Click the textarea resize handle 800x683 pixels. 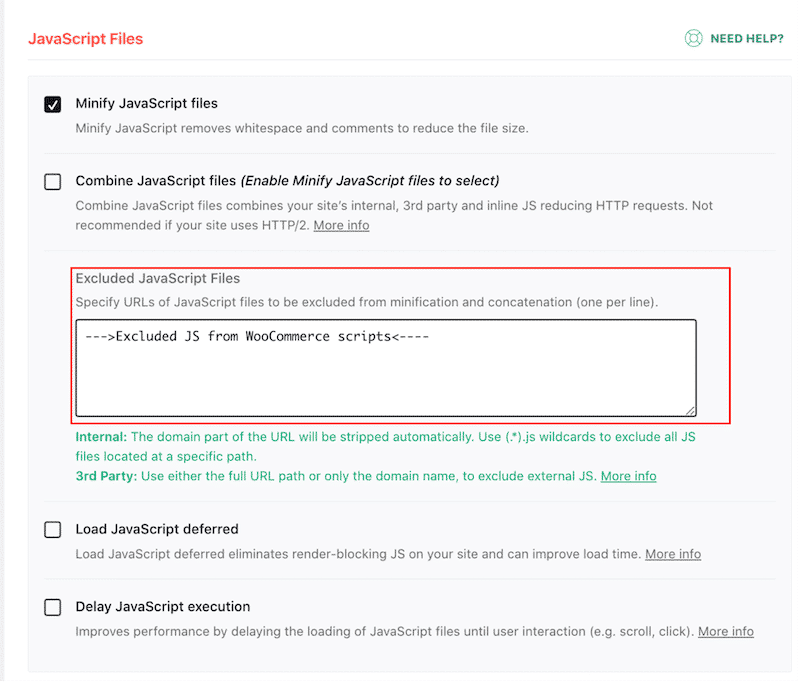690,407
